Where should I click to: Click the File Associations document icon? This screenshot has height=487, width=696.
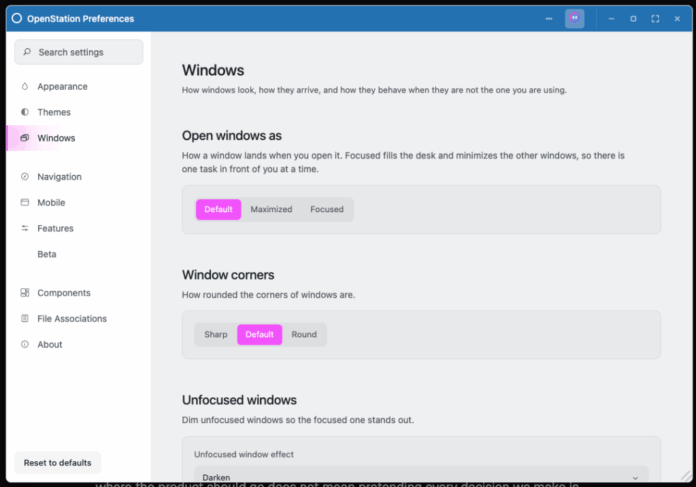(25, 318)
